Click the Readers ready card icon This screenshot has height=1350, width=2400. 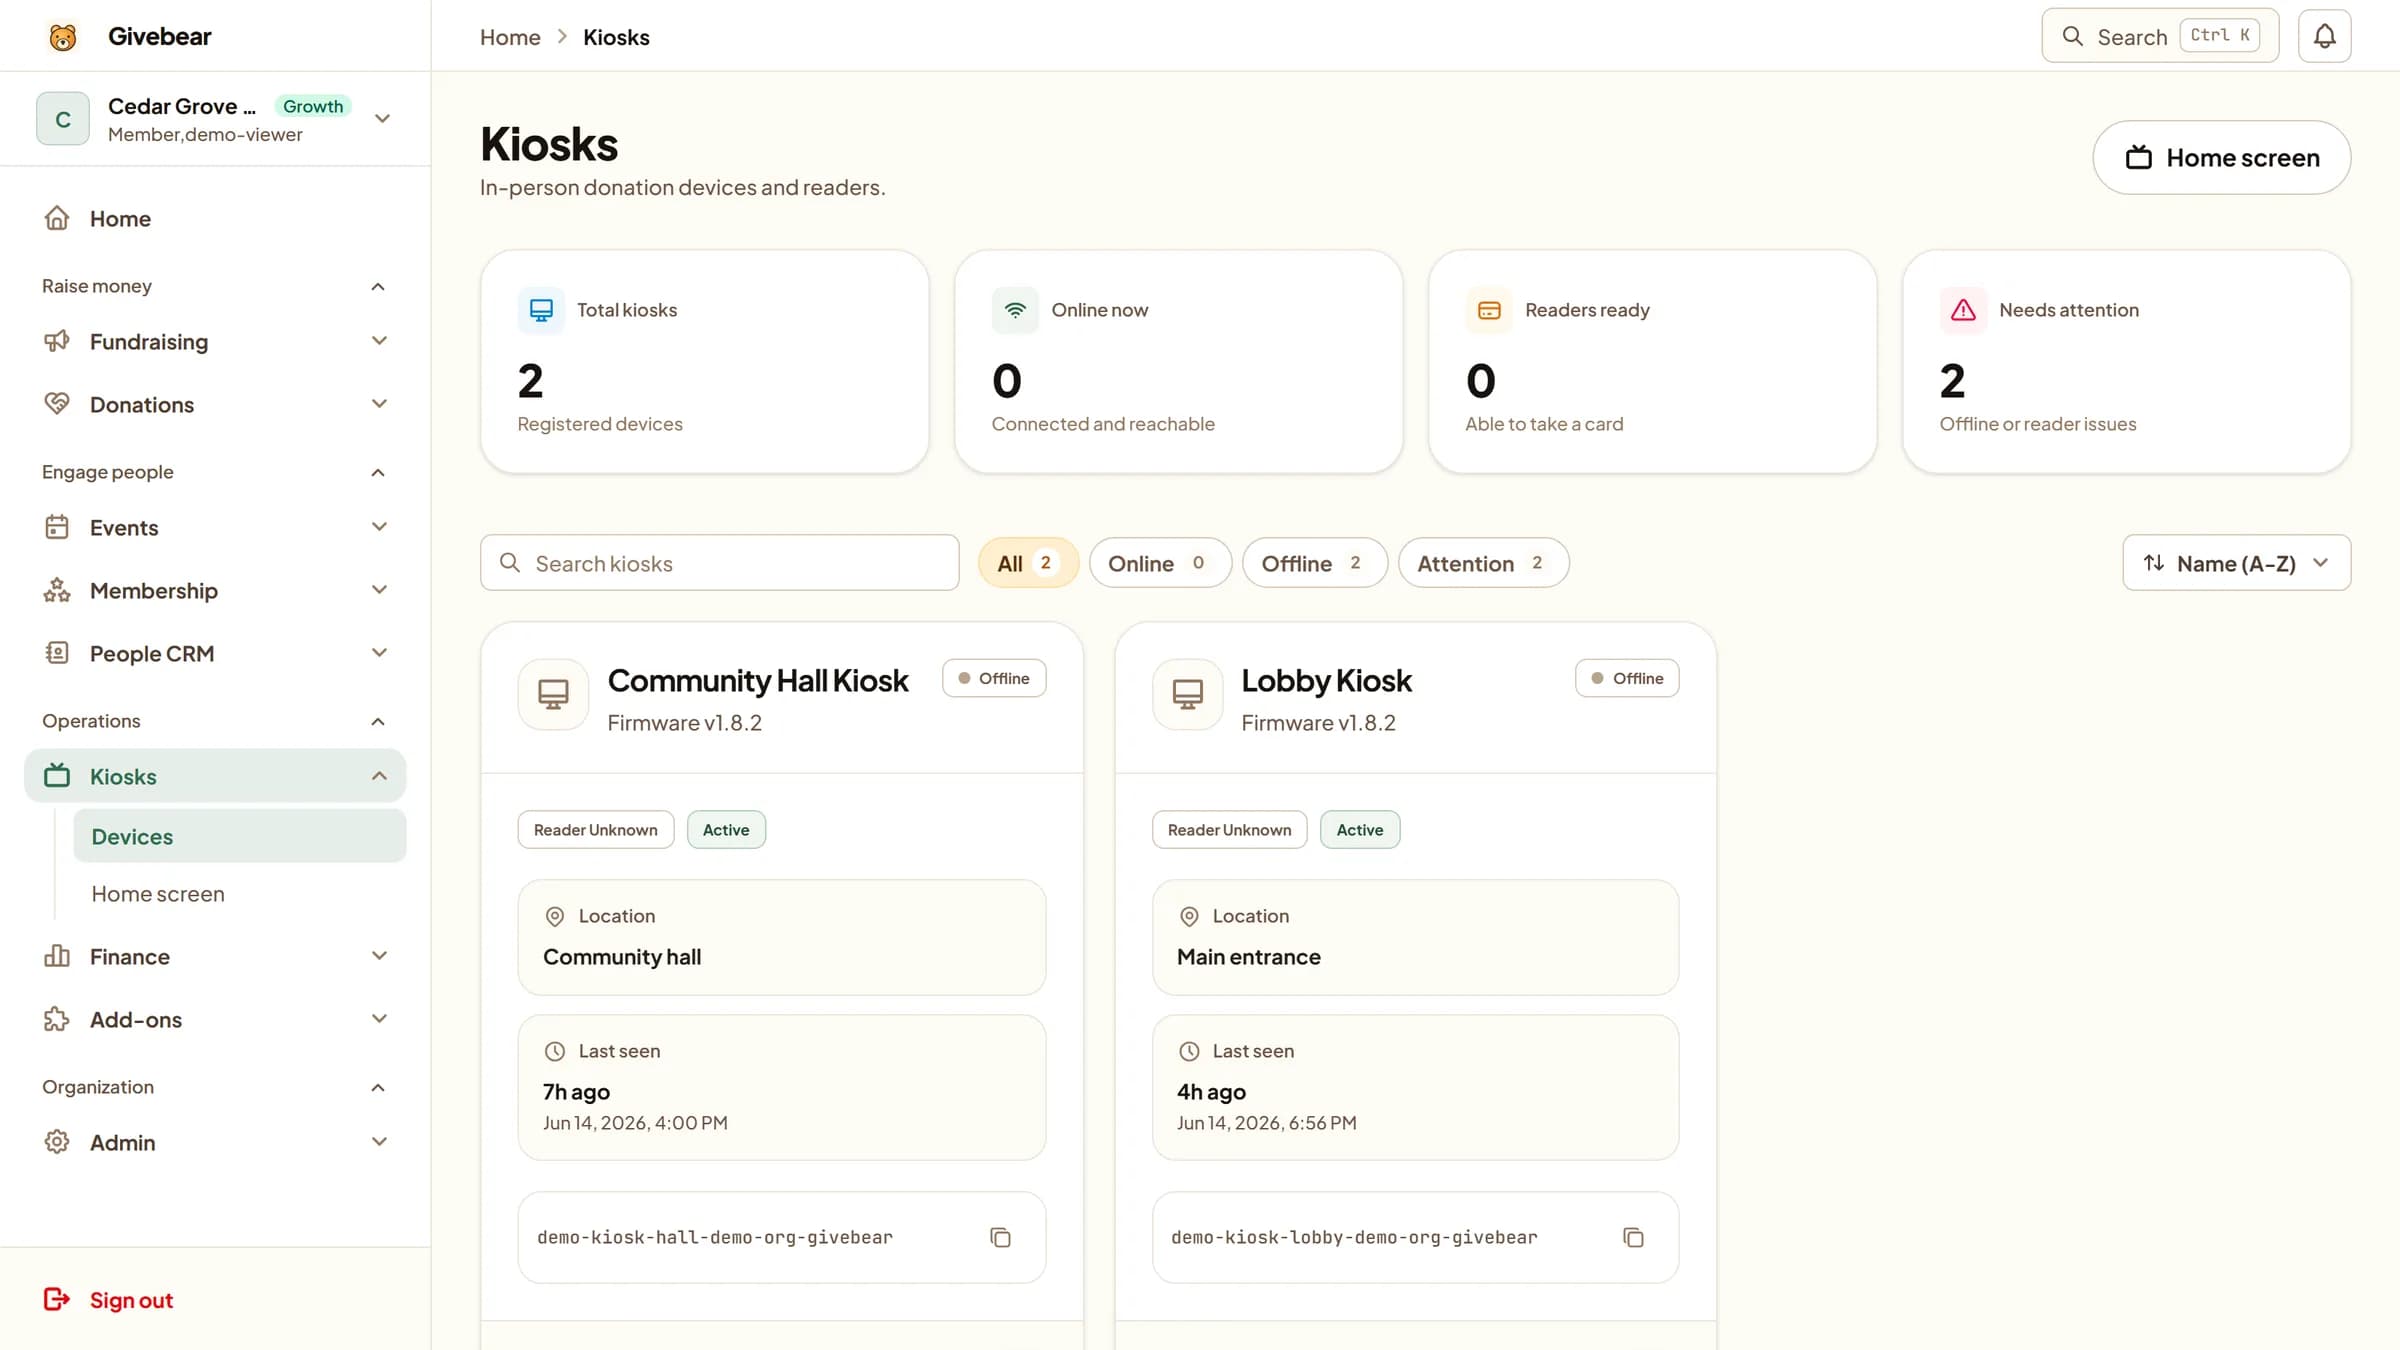1489,310
